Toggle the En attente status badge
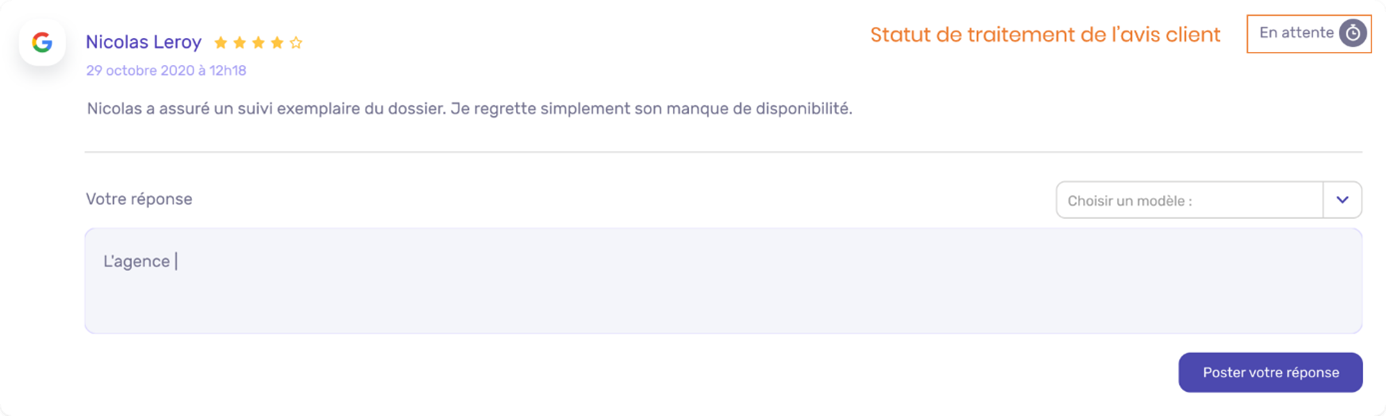Image resolution: width=1386 pixels, height=416 pixels. 1309,33
